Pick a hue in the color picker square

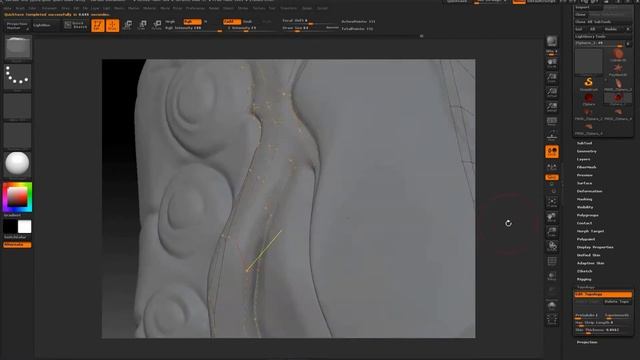pyautogui.click(x=18, y=198)
